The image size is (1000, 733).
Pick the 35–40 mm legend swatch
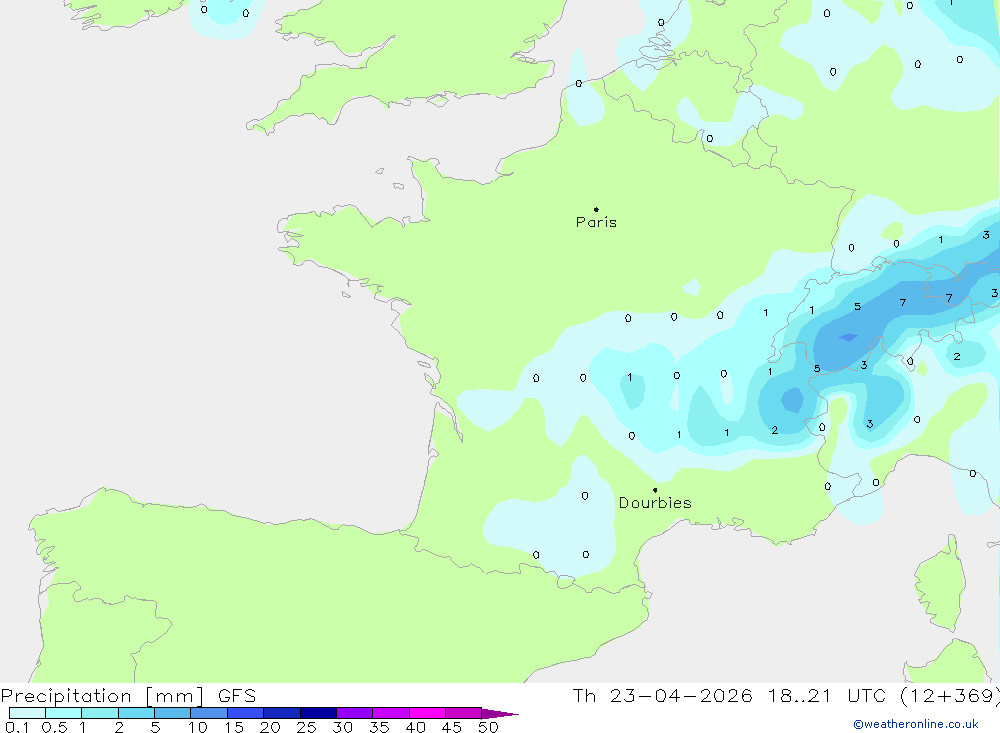coord(390,713)
